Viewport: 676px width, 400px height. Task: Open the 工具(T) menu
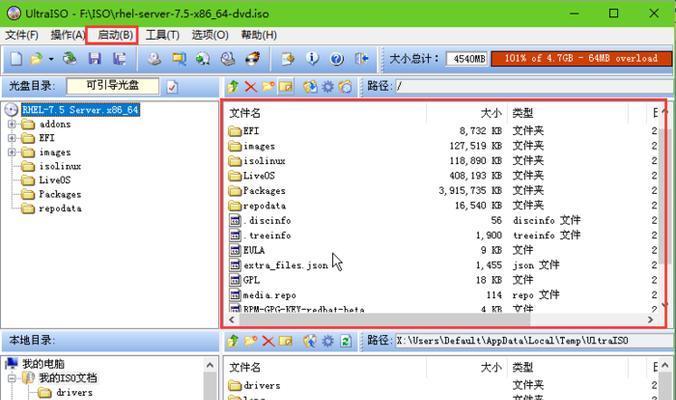tap(162, 35)
